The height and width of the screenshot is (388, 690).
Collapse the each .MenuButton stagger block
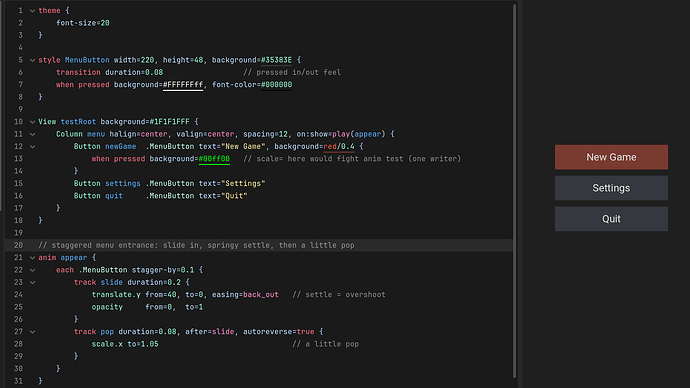33,270
